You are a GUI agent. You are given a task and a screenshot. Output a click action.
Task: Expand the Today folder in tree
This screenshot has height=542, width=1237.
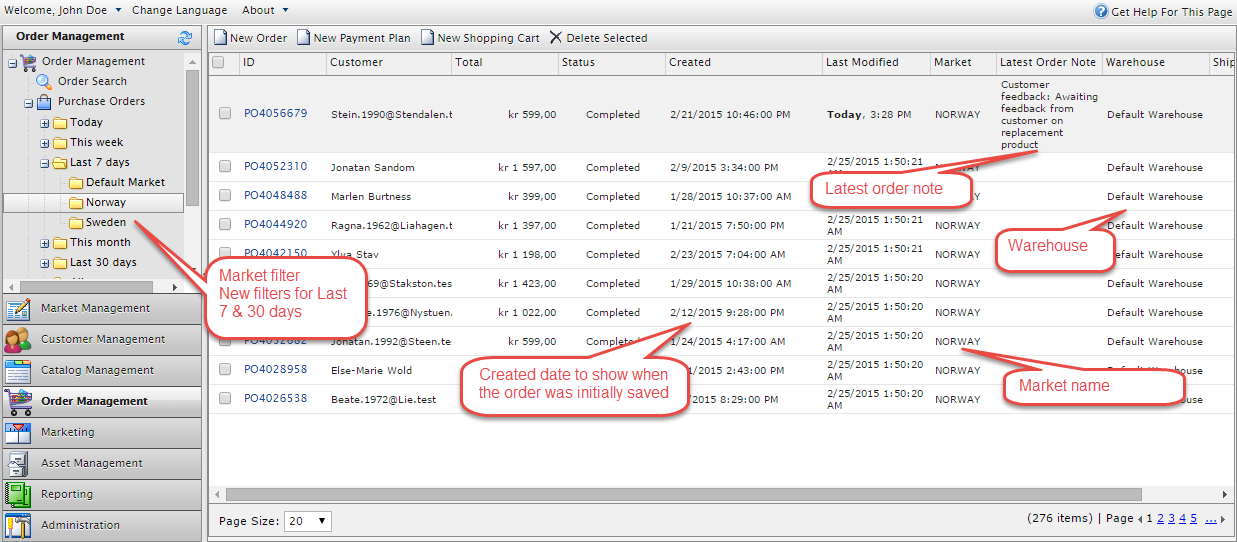click(45, 123)
